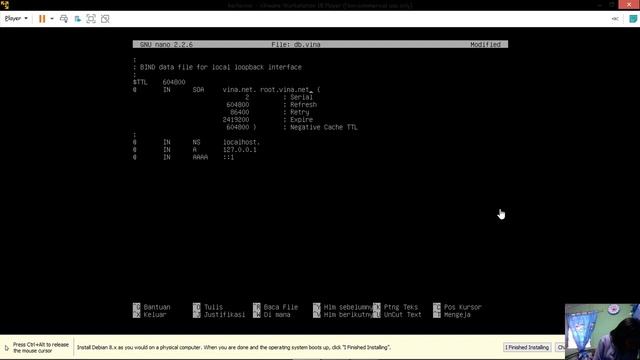Click the green notes icon at toolbar right
Image resolution: width=640 pixels, height=360 pixels.
tap(633, 19)
